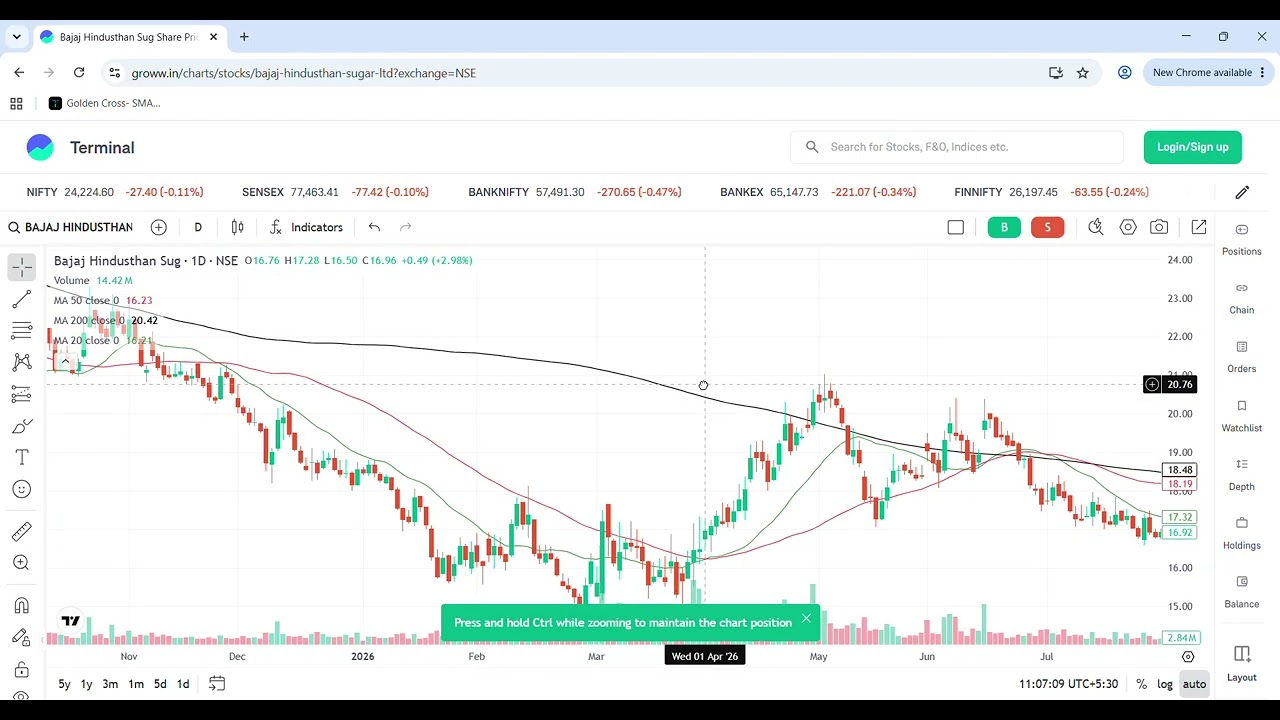Click the MA 50 close indicator legend
Screen dimensions: 1280x720
pyautogui.click(x=86, y=300)
